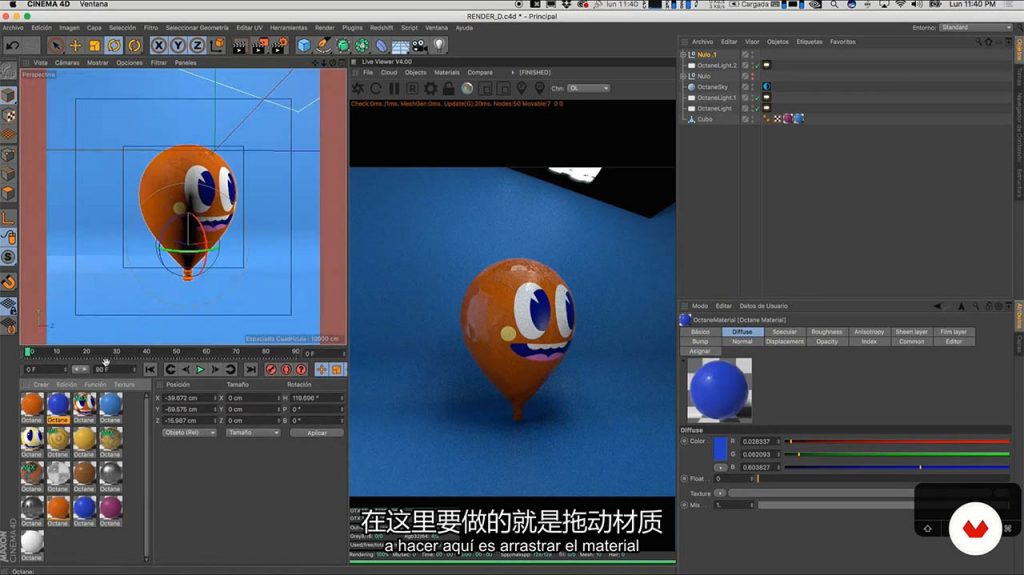
Task: Open the Redshift menu
Action: [381, 28]
